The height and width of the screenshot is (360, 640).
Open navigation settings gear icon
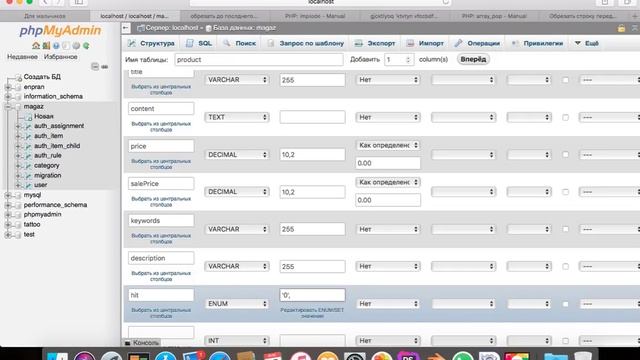76,46
